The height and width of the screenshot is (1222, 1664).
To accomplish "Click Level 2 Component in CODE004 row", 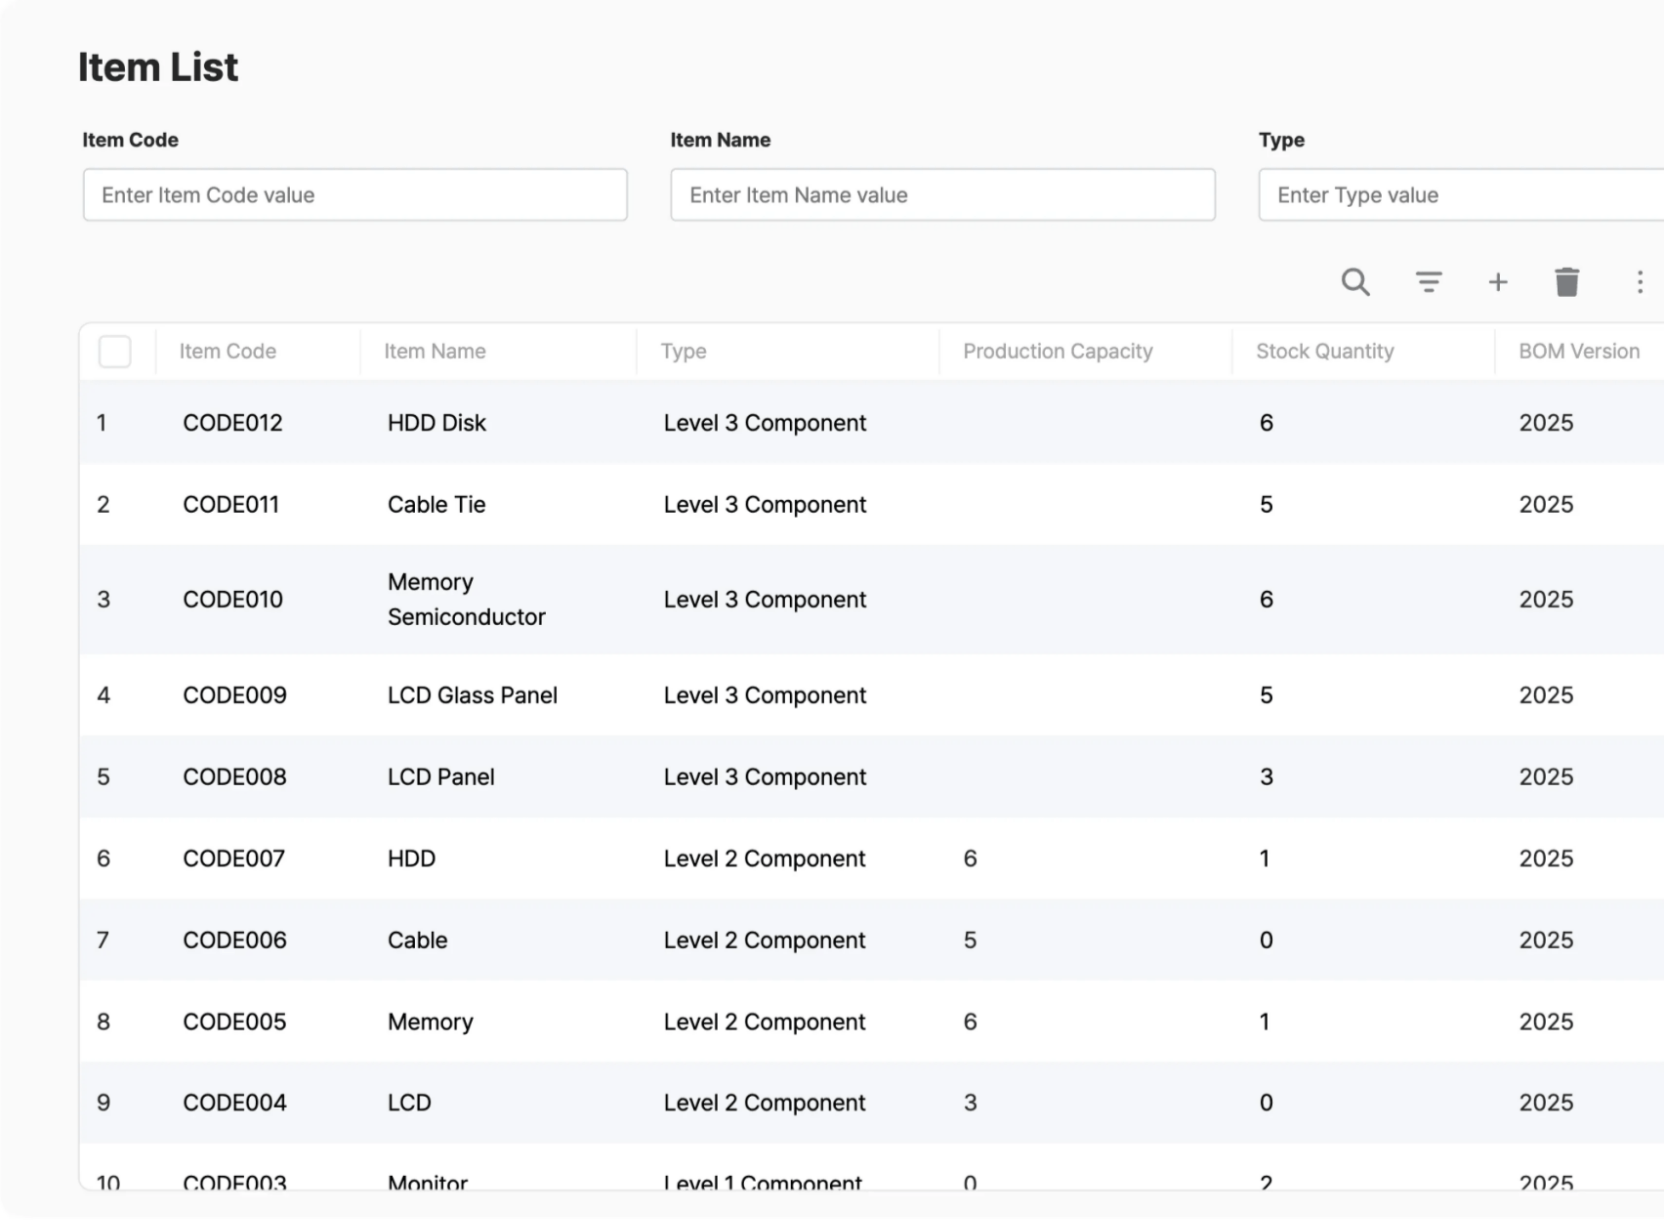I will coord(765,1103).
